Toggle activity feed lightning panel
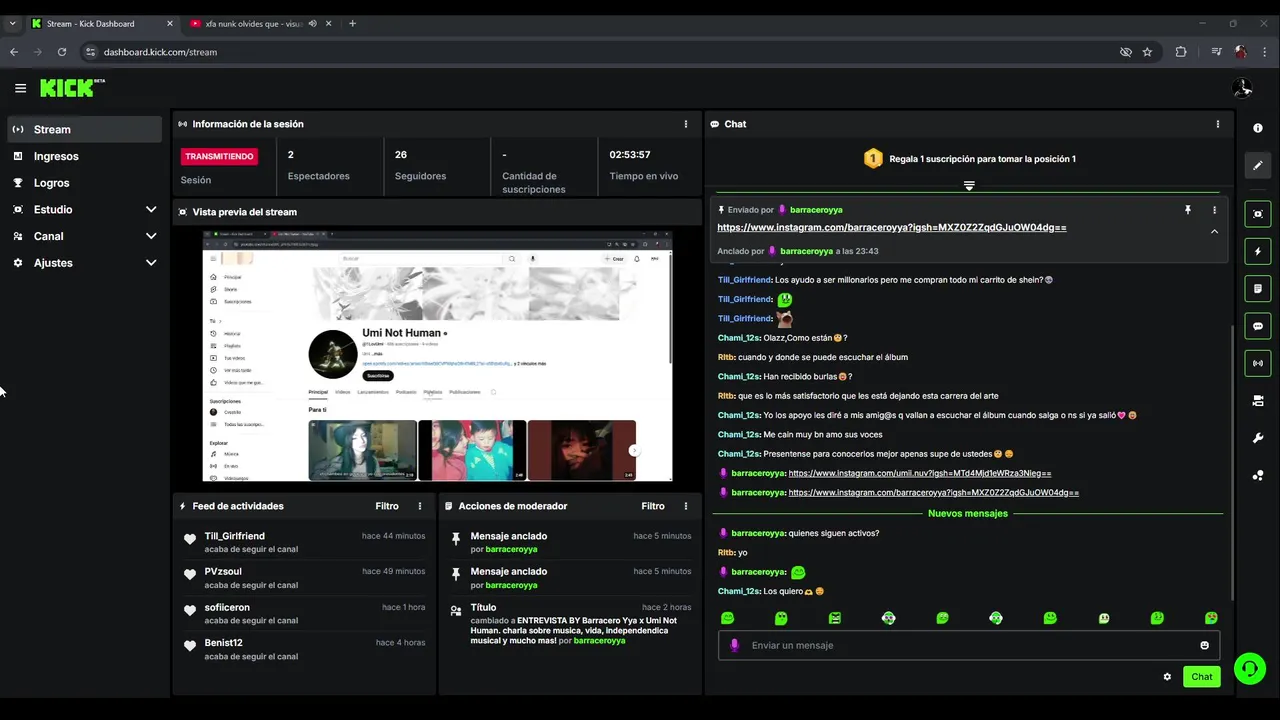The height and width of the screenshot is (720, 1280). pyautogui.click(x=1258, y=251)
